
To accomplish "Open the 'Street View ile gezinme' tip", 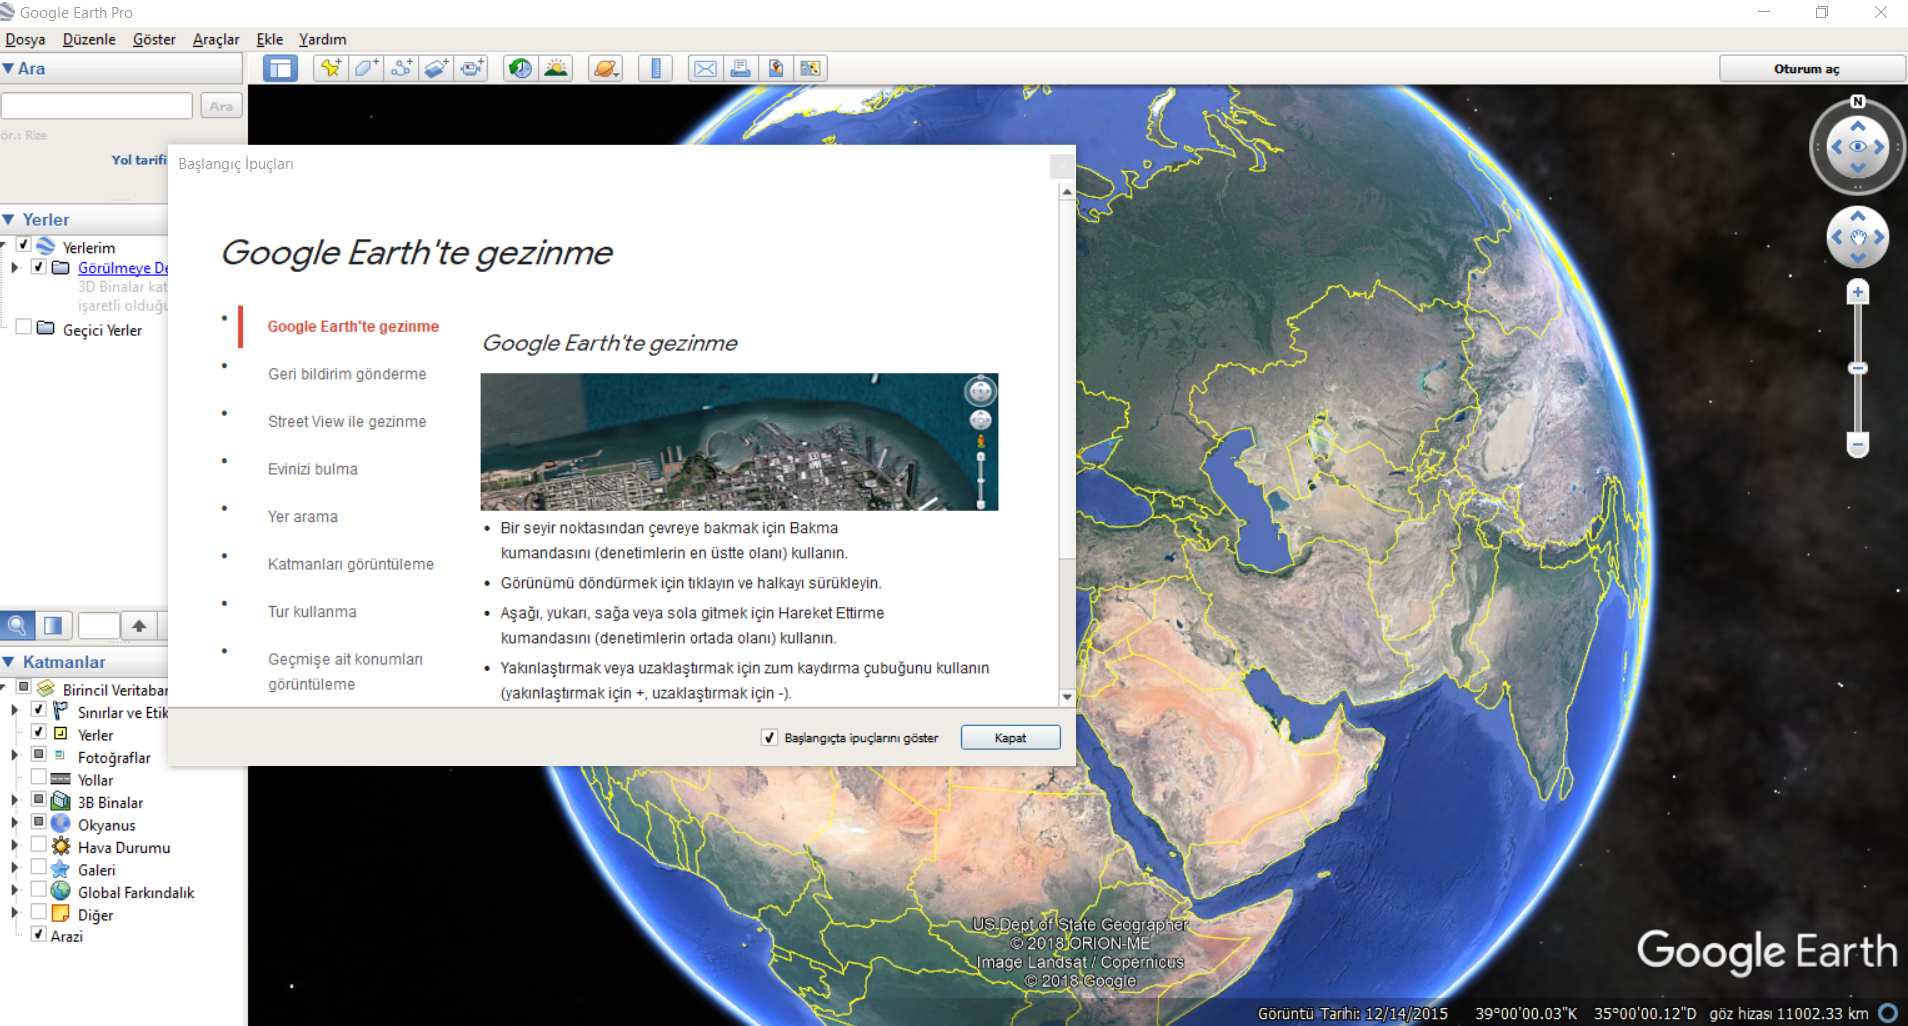I will [347, 422].
